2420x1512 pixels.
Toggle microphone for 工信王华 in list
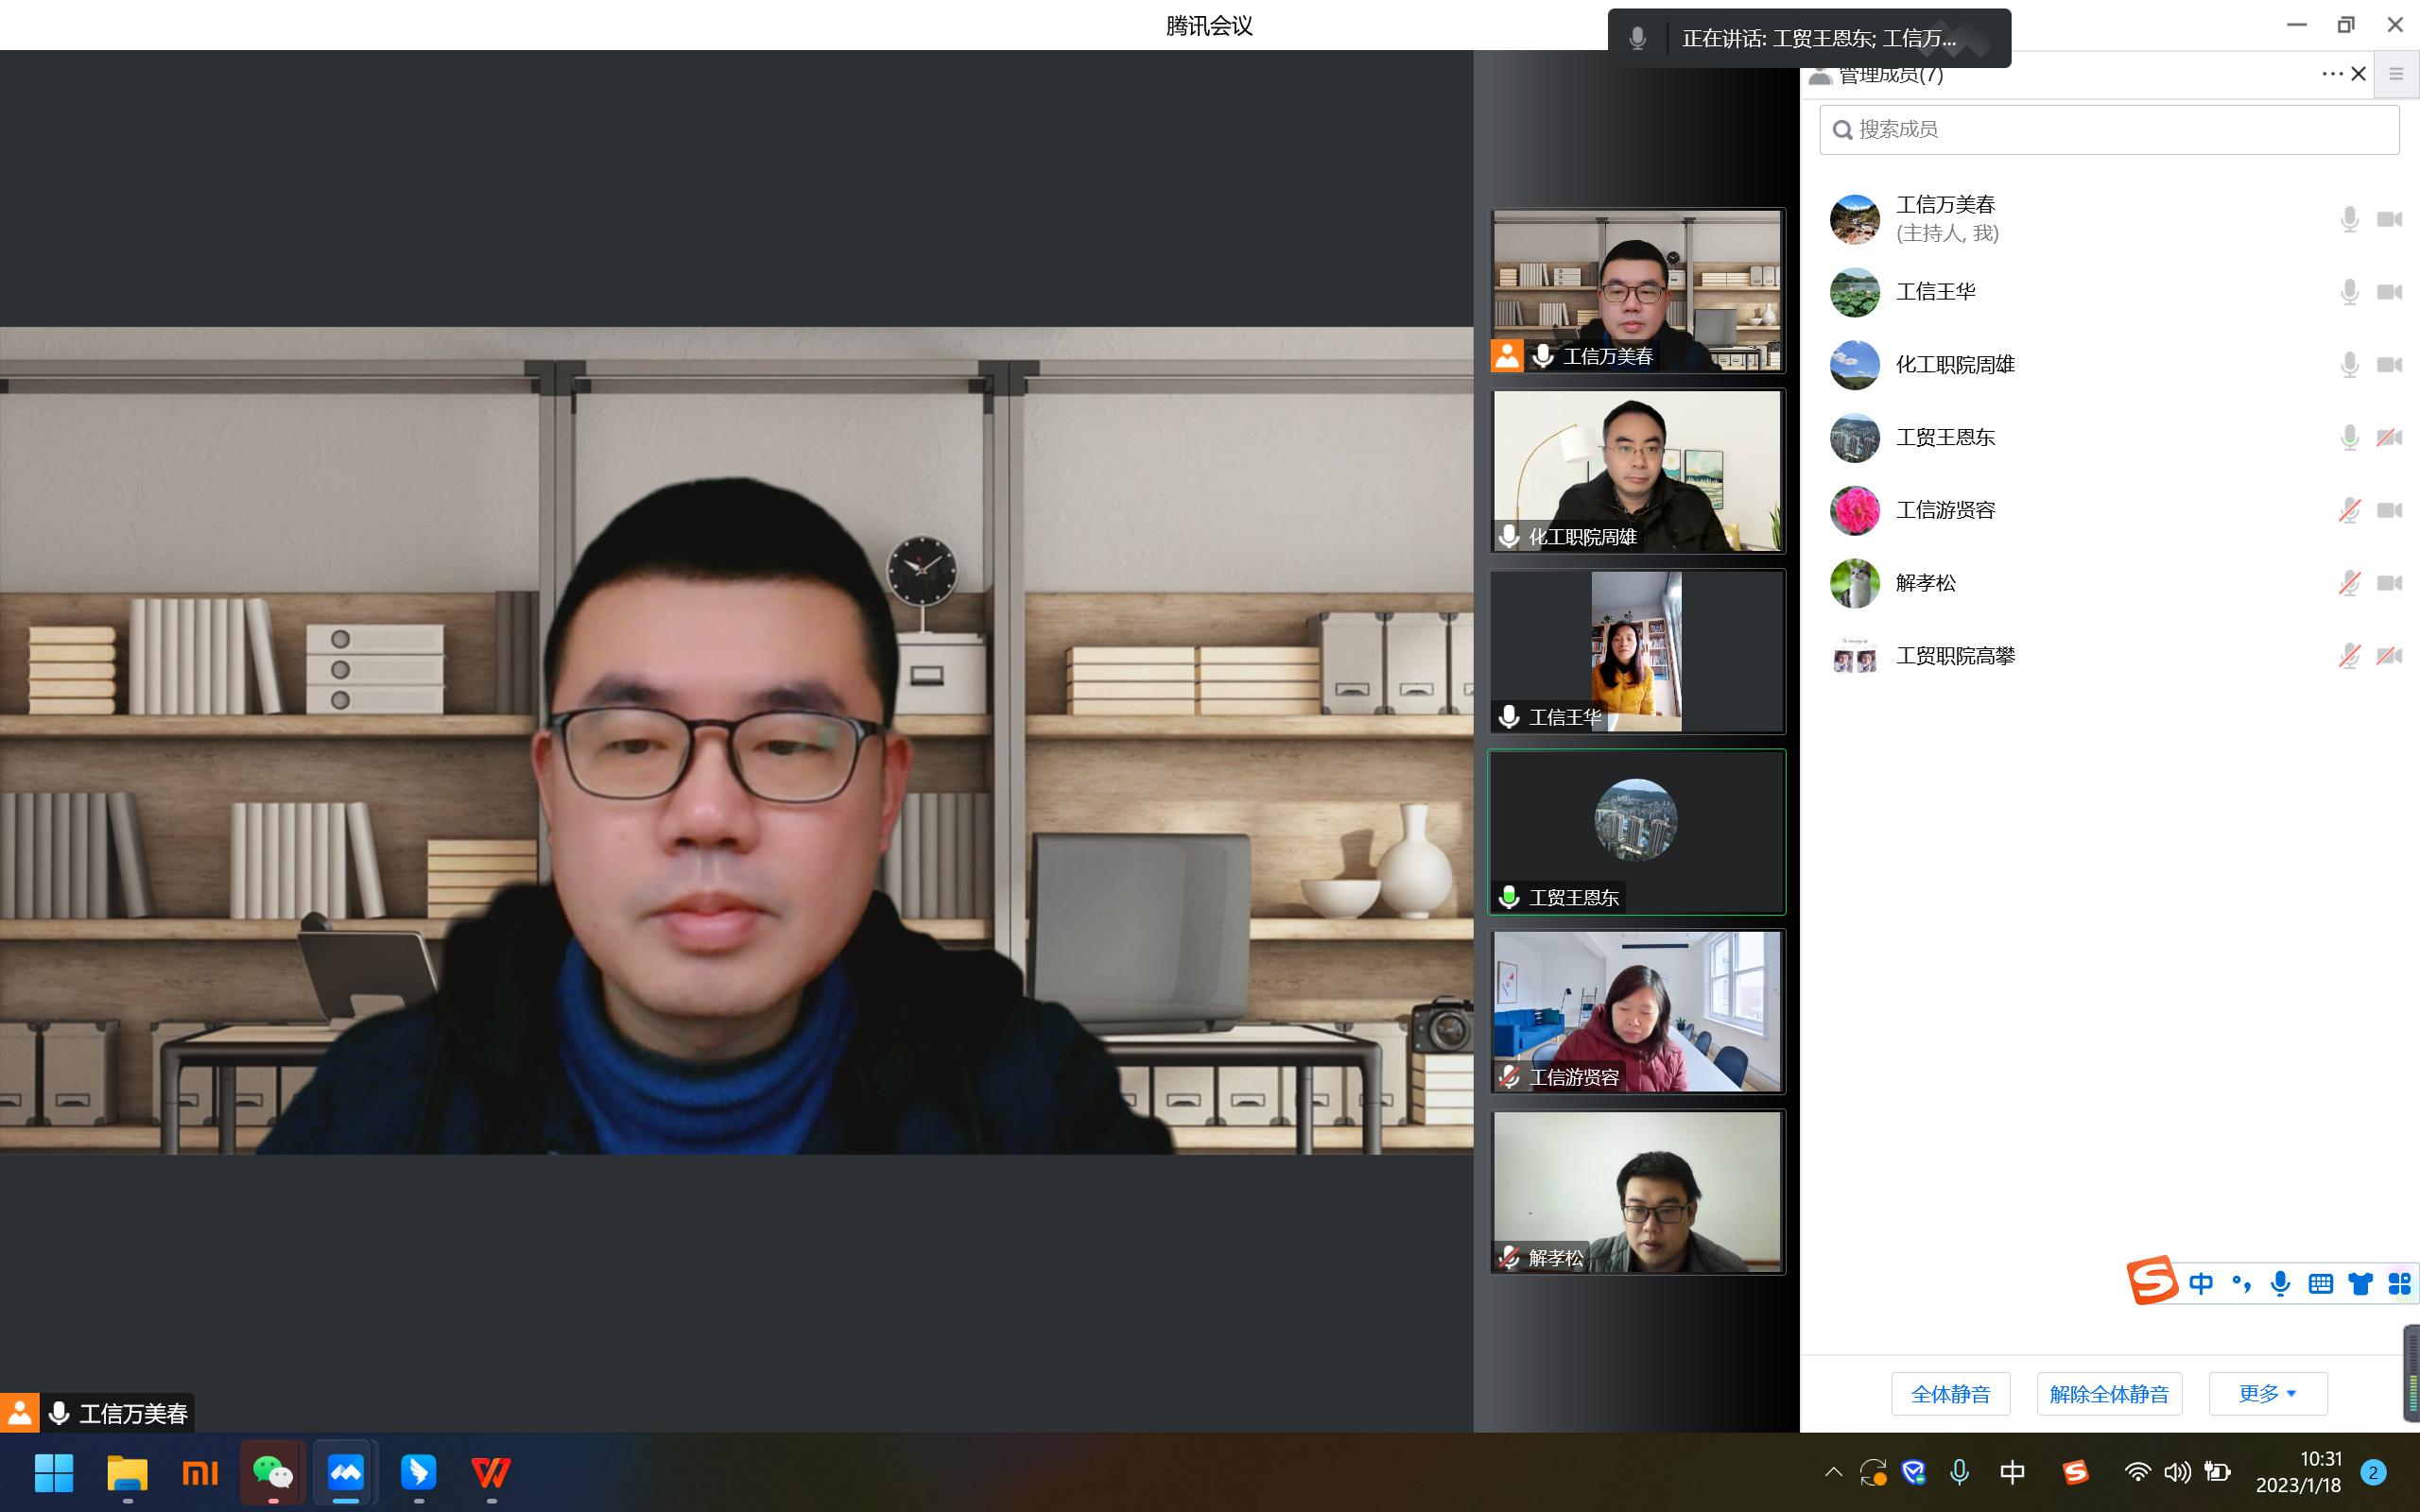point(2348,291)
